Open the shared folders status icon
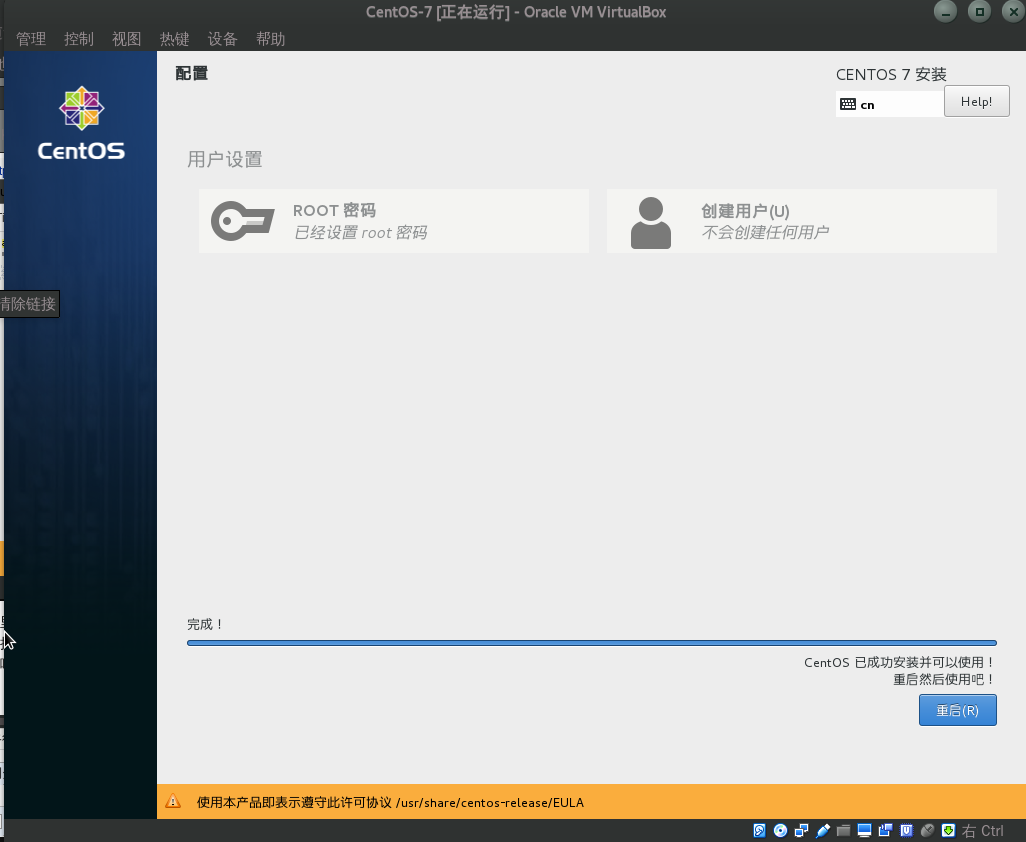The image size is (1026, 842). (843, 831)
